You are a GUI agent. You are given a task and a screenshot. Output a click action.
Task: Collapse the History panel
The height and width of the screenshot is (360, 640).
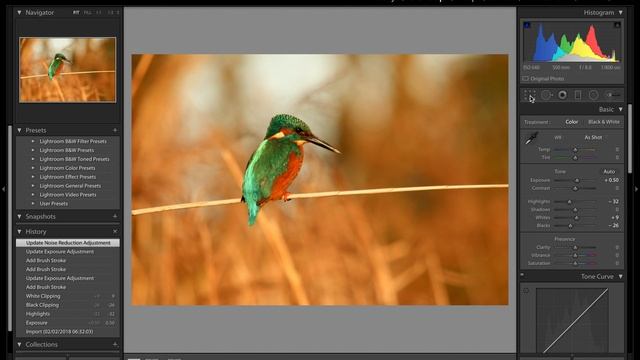click(19, 231)
